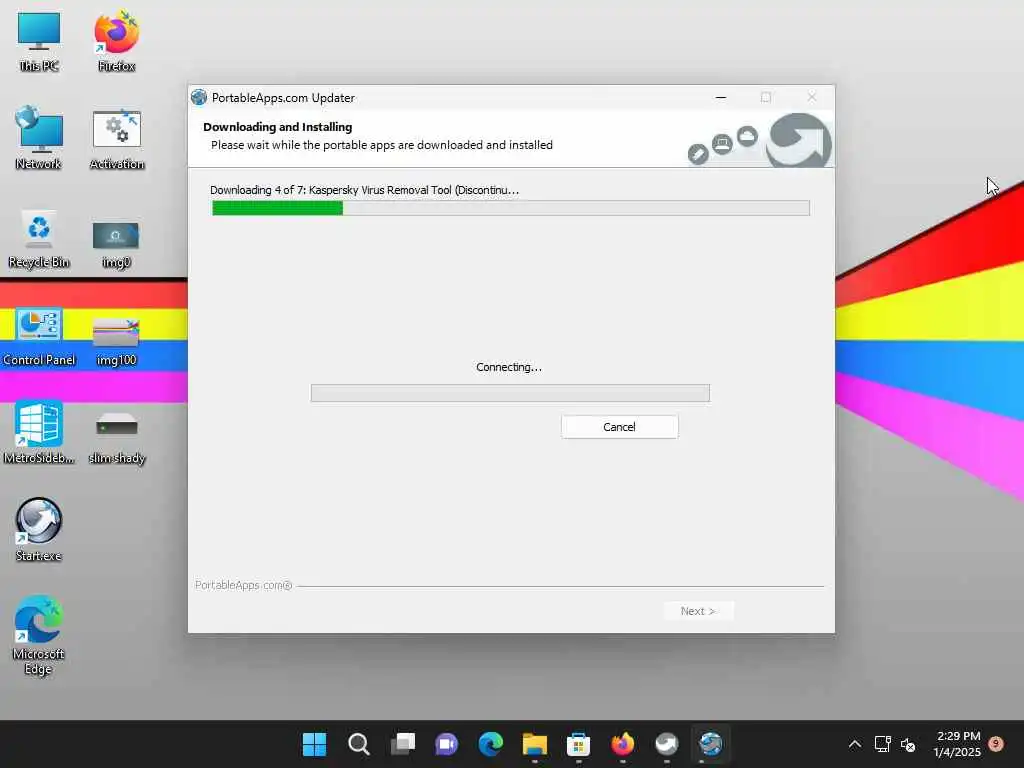
Task: Click the network status tray icon
Action: (x=882, y=744)
